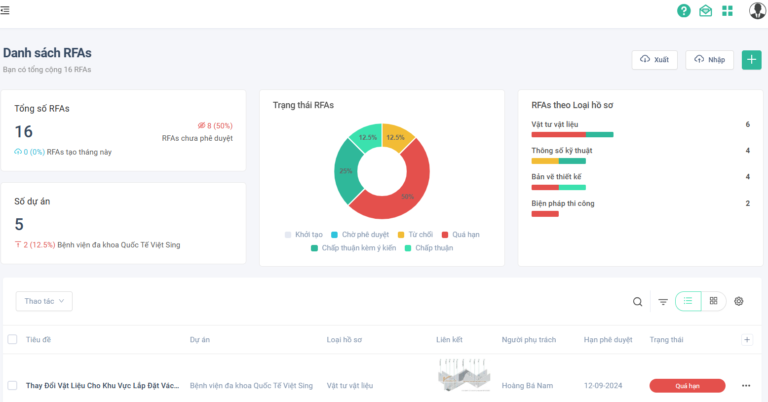
Task: Collapse the sidebar menu icon
Action: coord(4,10)
